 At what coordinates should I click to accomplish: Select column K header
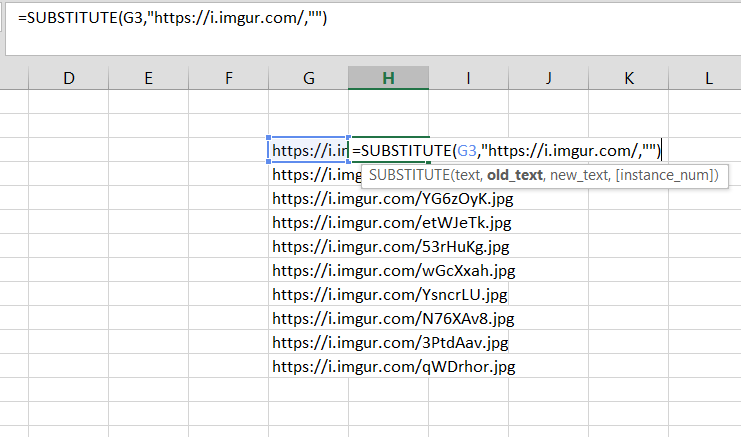(629, 77)
